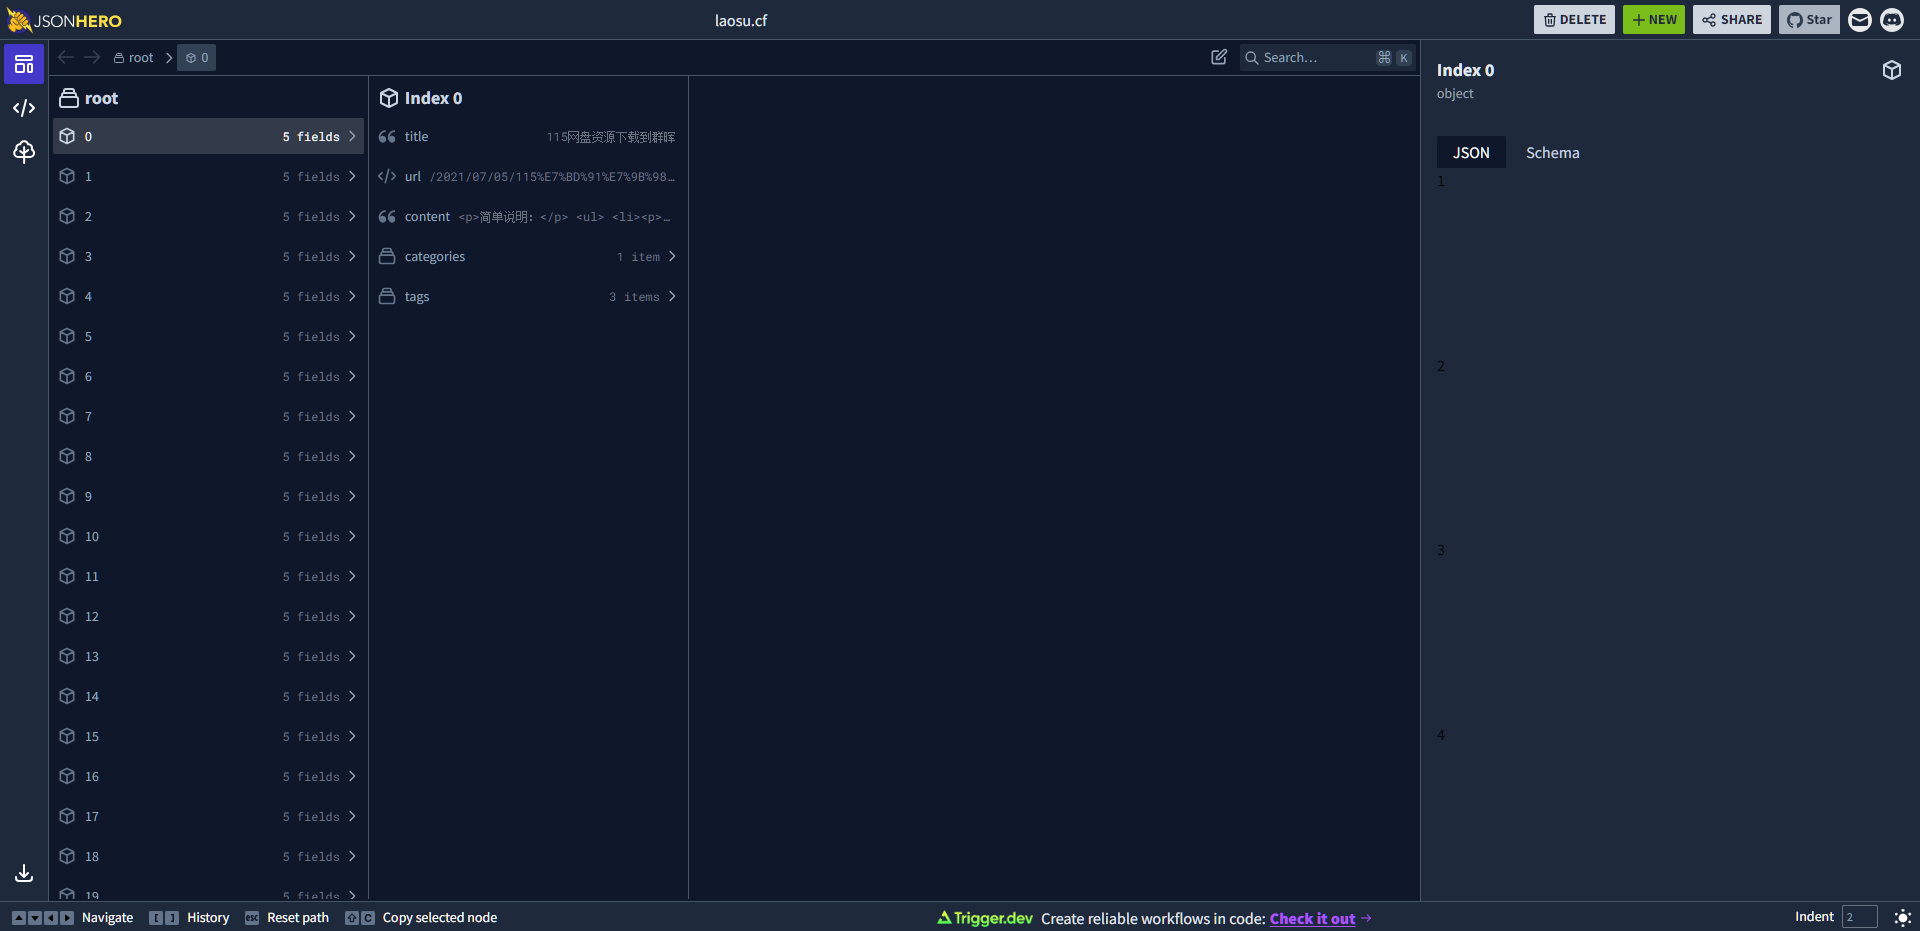Image resolution: width=1920 pixels, height=931 pixels.
Task: Open the tree view sidebar icon
Action: click(x=24, y=151)
